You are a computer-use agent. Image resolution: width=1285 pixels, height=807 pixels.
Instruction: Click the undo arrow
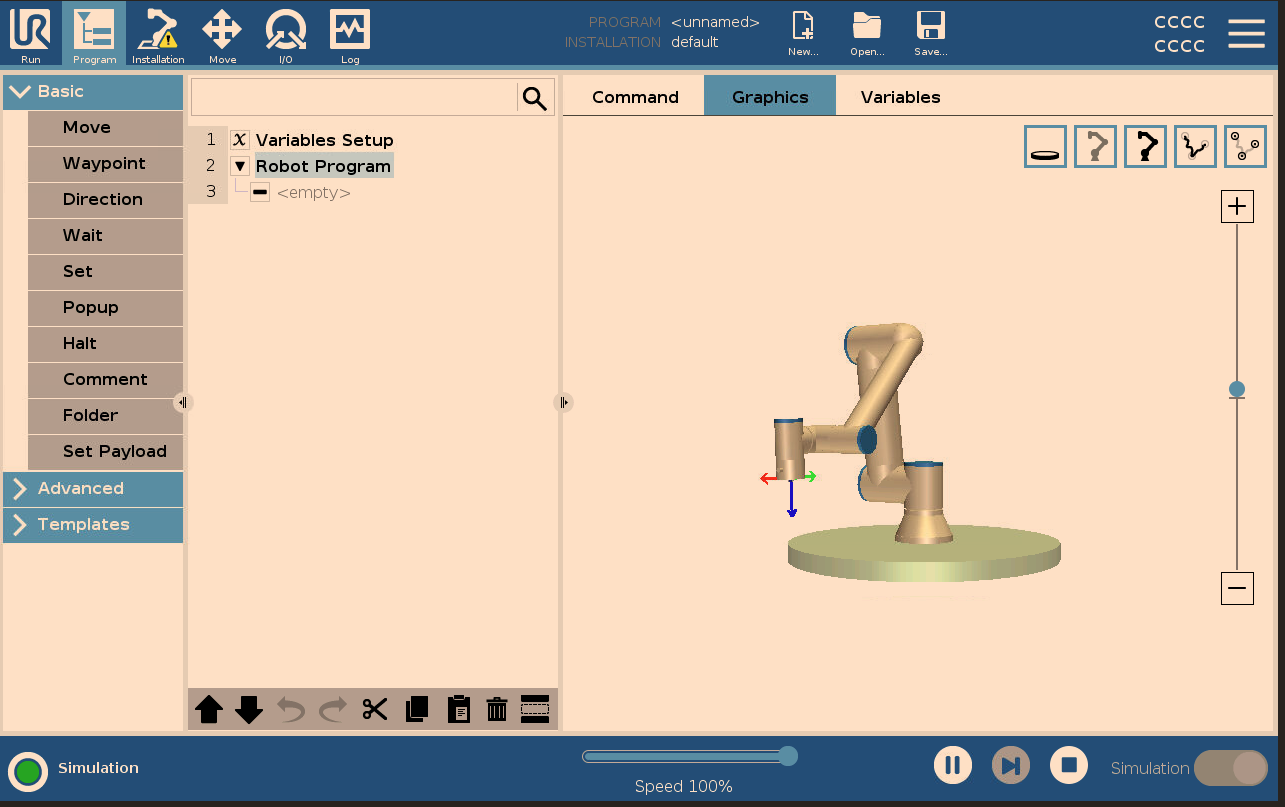[x=291, y=710]
